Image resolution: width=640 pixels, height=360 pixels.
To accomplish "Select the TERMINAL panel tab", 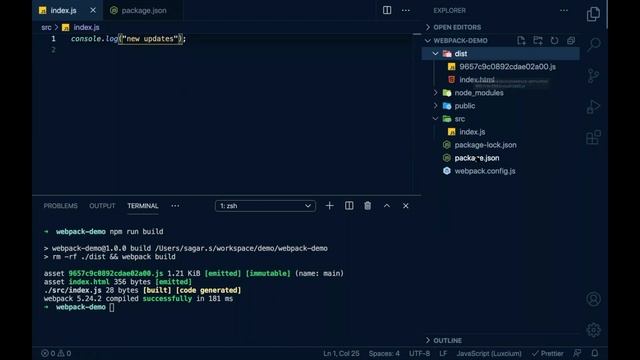I will [142, 206].
